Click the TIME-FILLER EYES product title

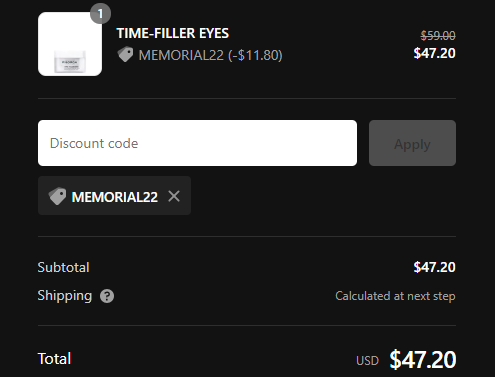tap(173, 33)
